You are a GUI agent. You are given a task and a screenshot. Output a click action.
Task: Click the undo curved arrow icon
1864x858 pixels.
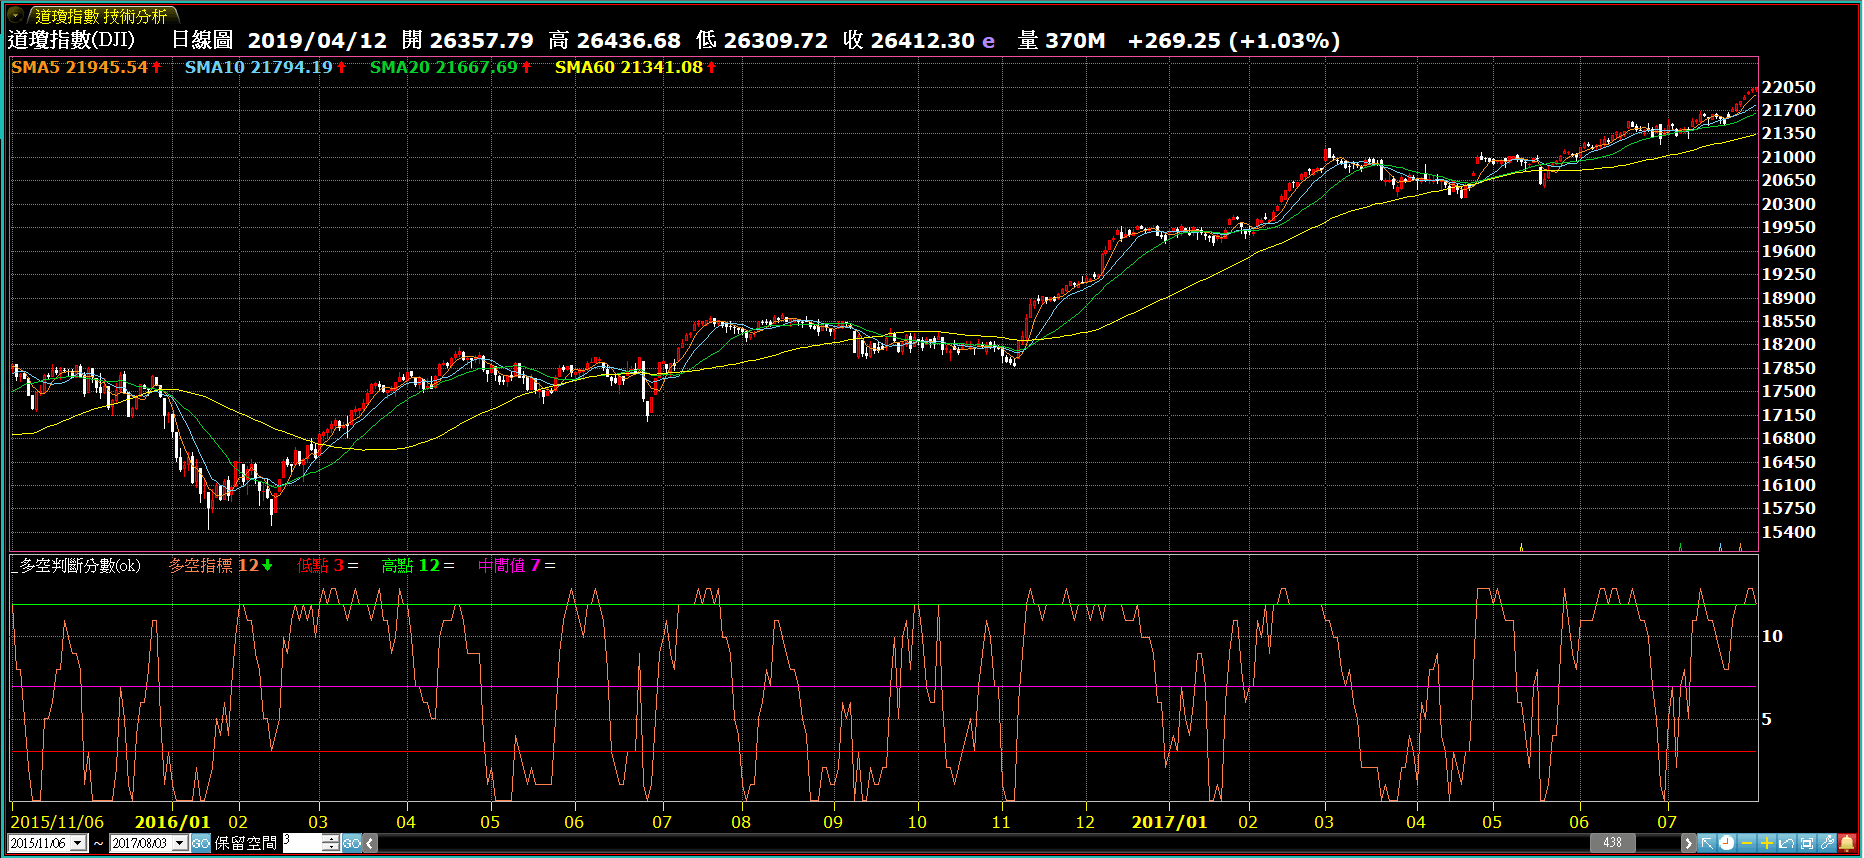click(x=1787, y=843)
